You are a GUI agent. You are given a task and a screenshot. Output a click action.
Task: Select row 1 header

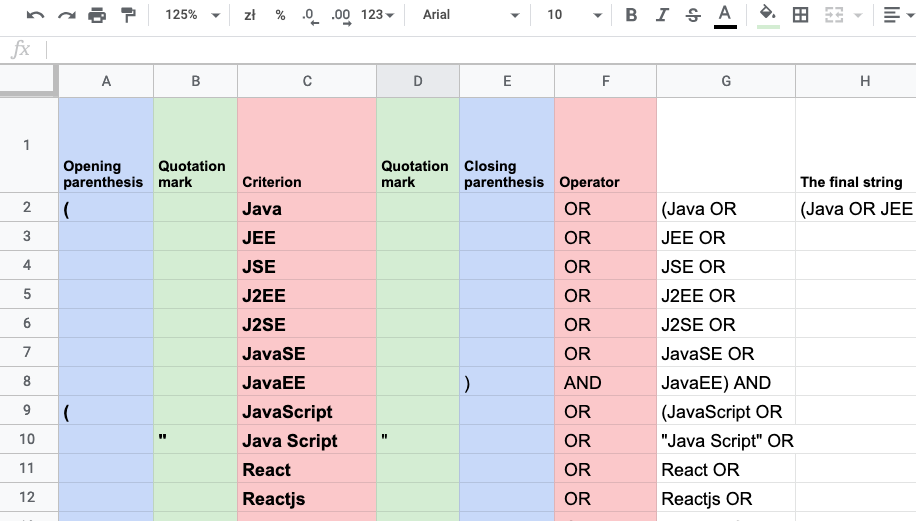pyautogui.click(x=29, y=145)
